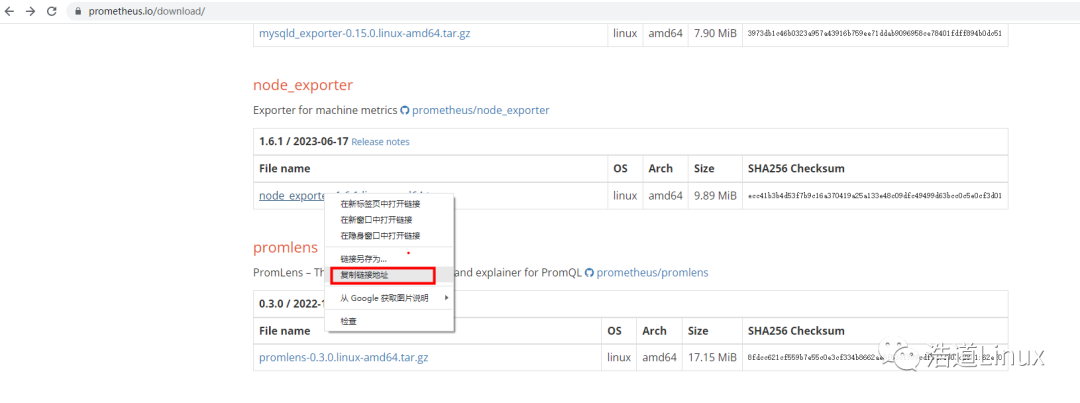Click Size header in node_exporter table
This screenshot has width=1080, height=403.
click(704, 169)
